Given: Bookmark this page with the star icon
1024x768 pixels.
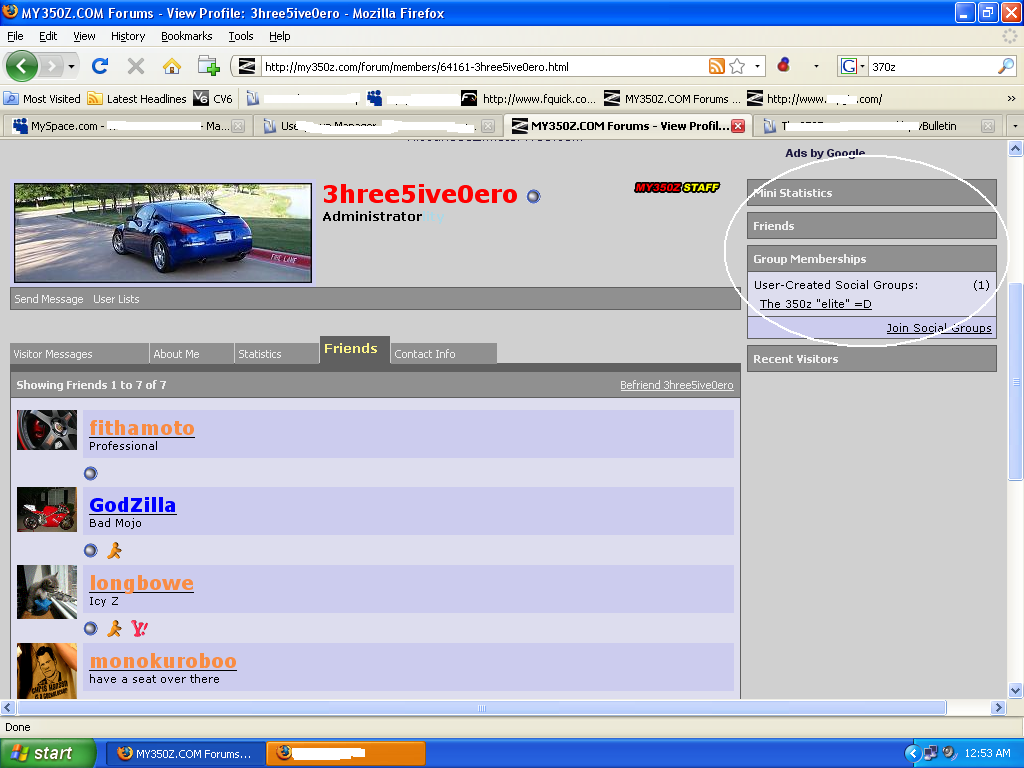Looking at the screenshot, I should pos(737,66).
